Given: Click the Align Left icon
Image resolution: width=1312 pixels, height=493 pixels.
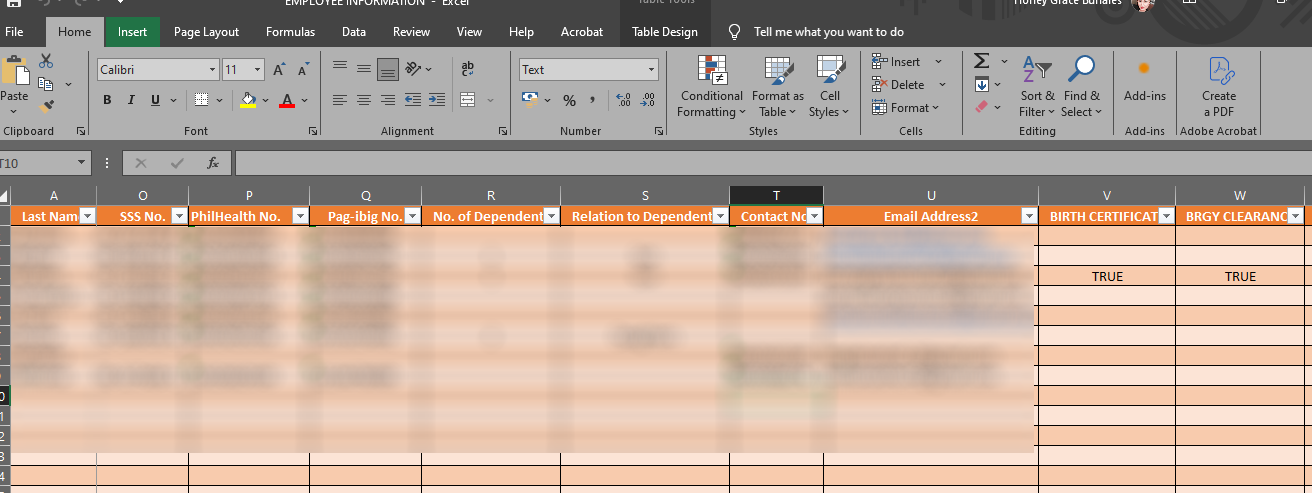Looking at the screenshot, I should pos(340,100).
